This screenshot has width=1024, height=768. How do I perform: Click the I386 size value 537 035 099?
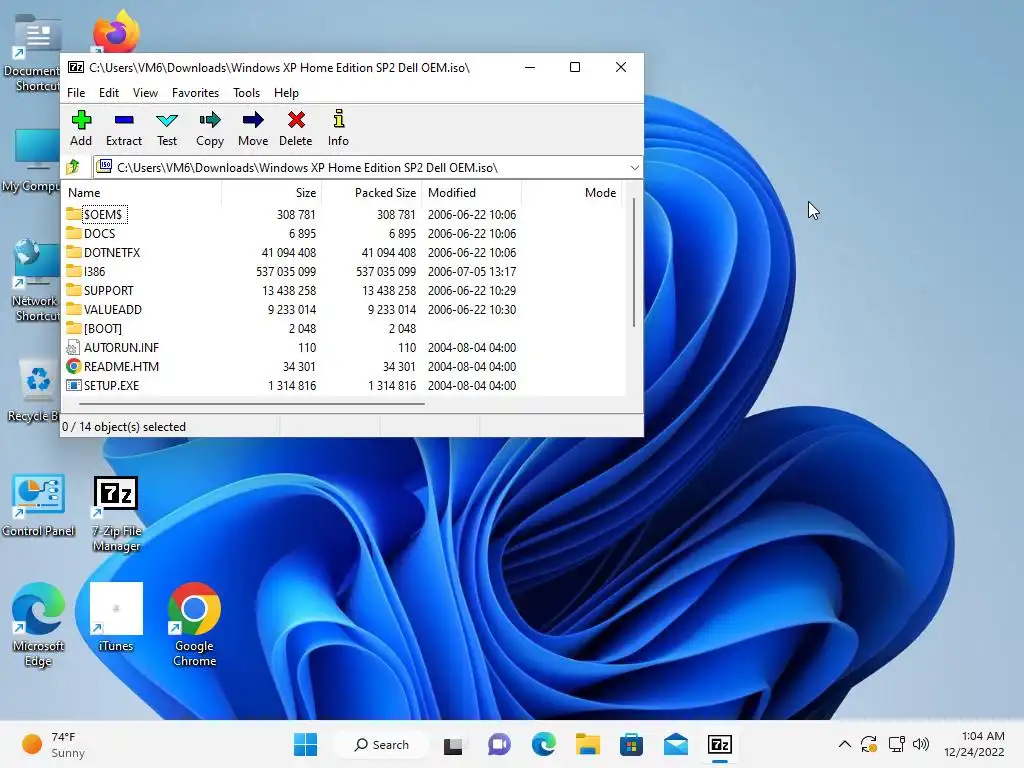tap(285, 271)
